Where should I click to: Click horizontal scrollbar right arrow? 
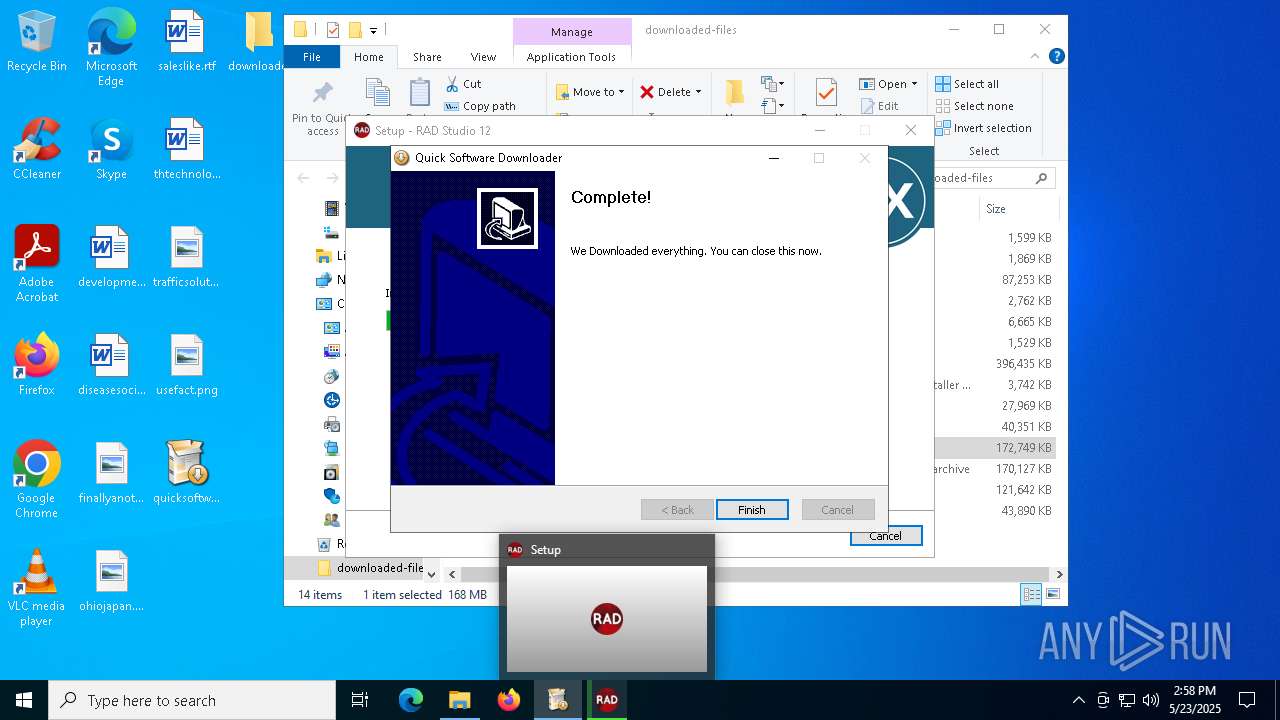1059,574
